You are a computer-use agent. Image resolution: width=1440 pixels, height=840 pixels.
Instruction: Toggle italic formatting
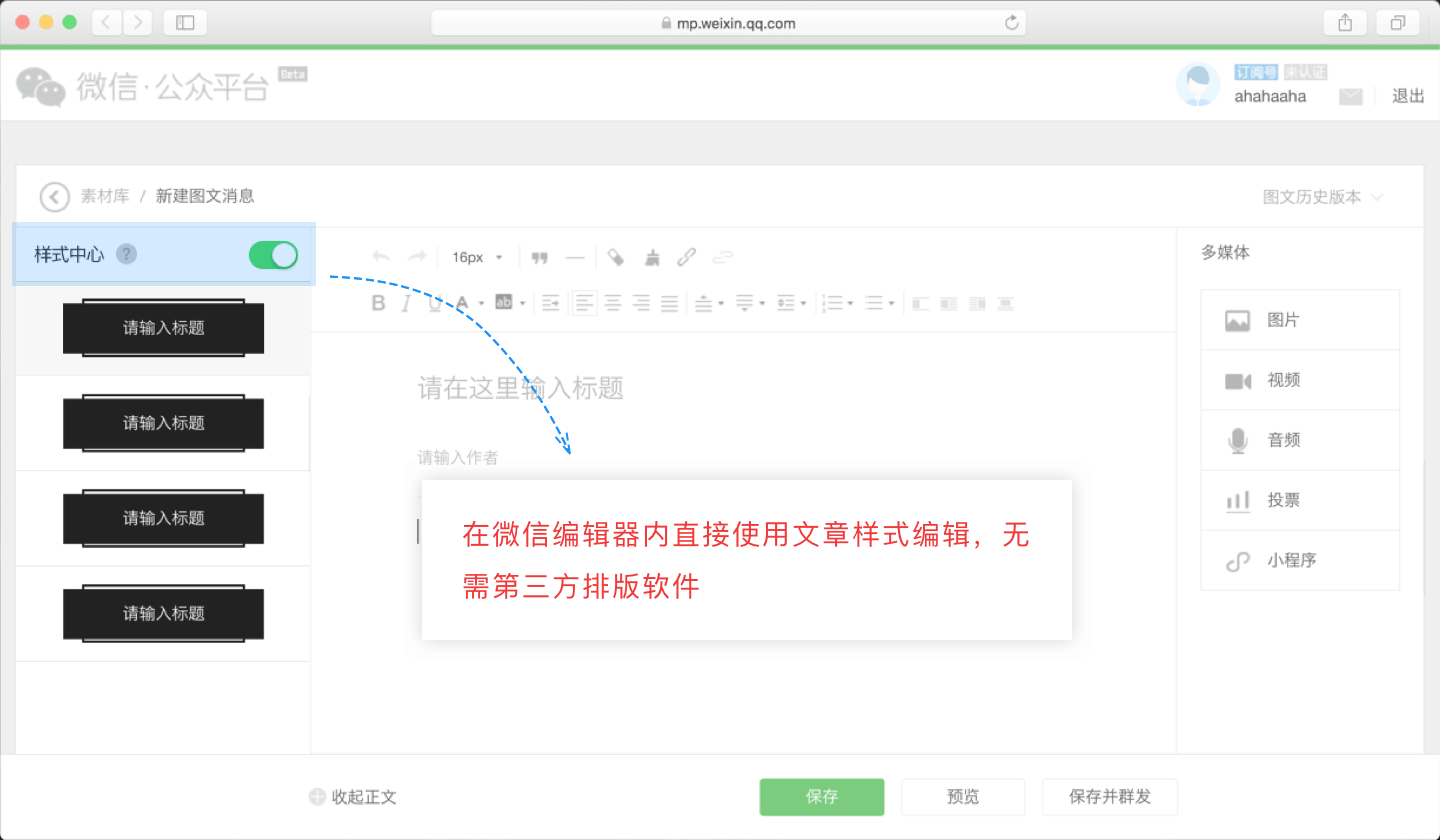pos(406,303)
